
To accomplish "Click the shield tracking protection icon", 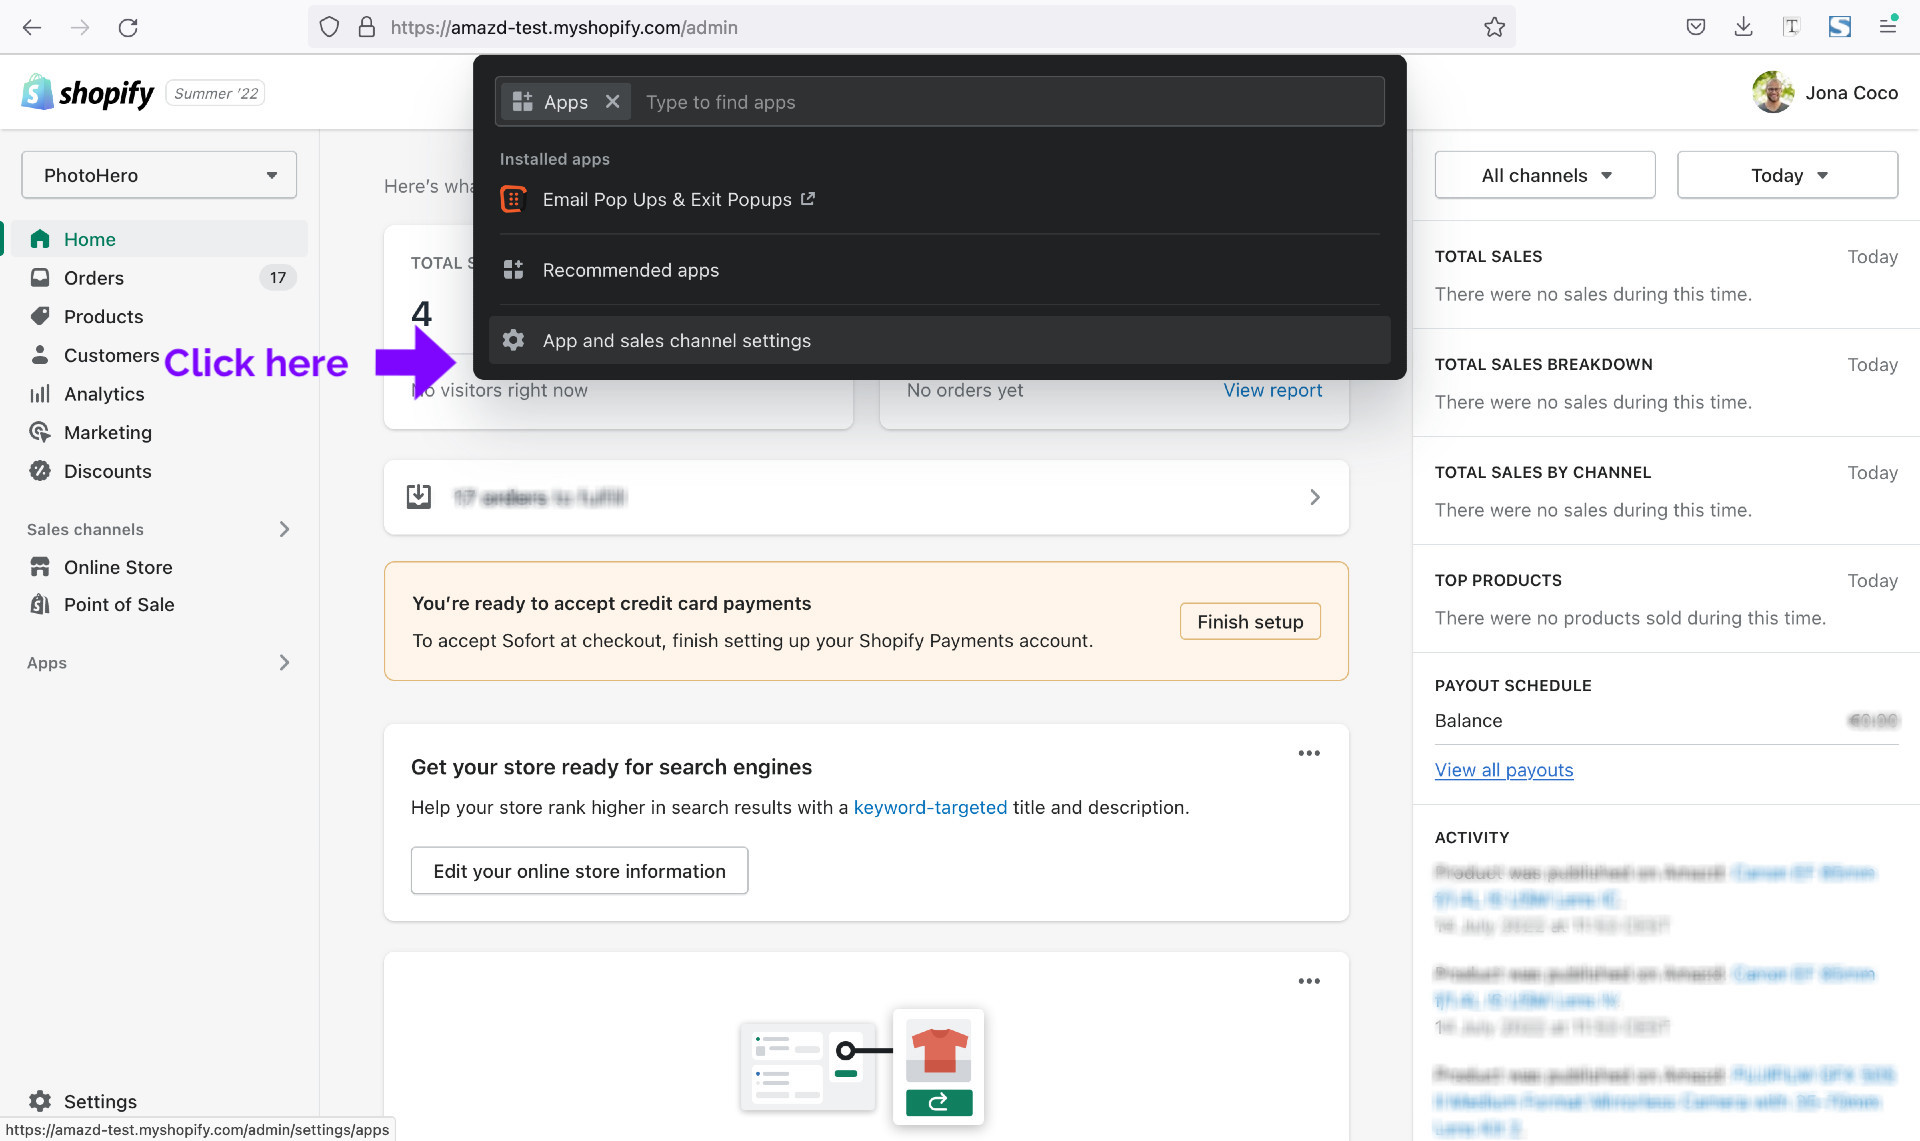I will click(329, 27).
